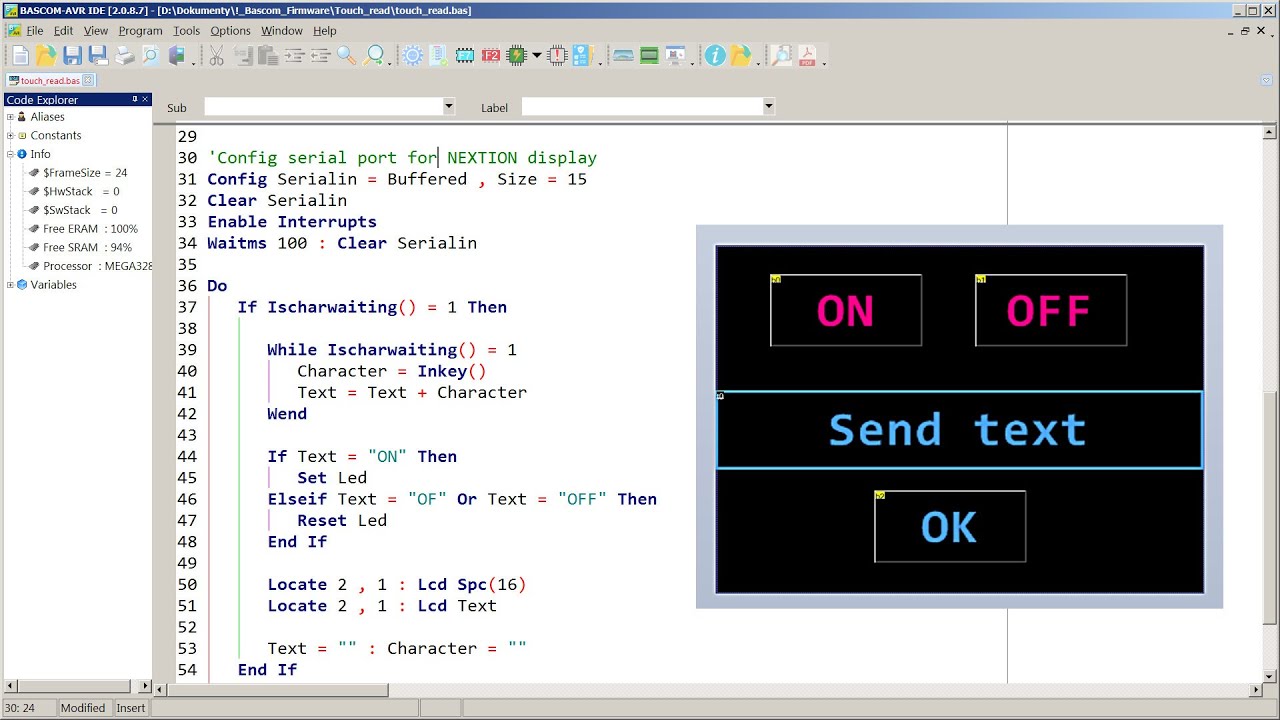Create a new file via toolbar

21,56
